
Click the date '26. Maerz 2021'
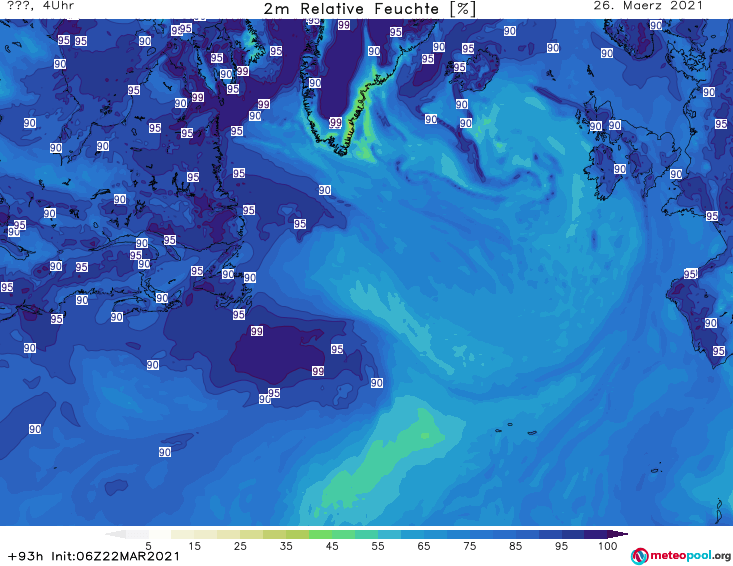coord(648,6)
